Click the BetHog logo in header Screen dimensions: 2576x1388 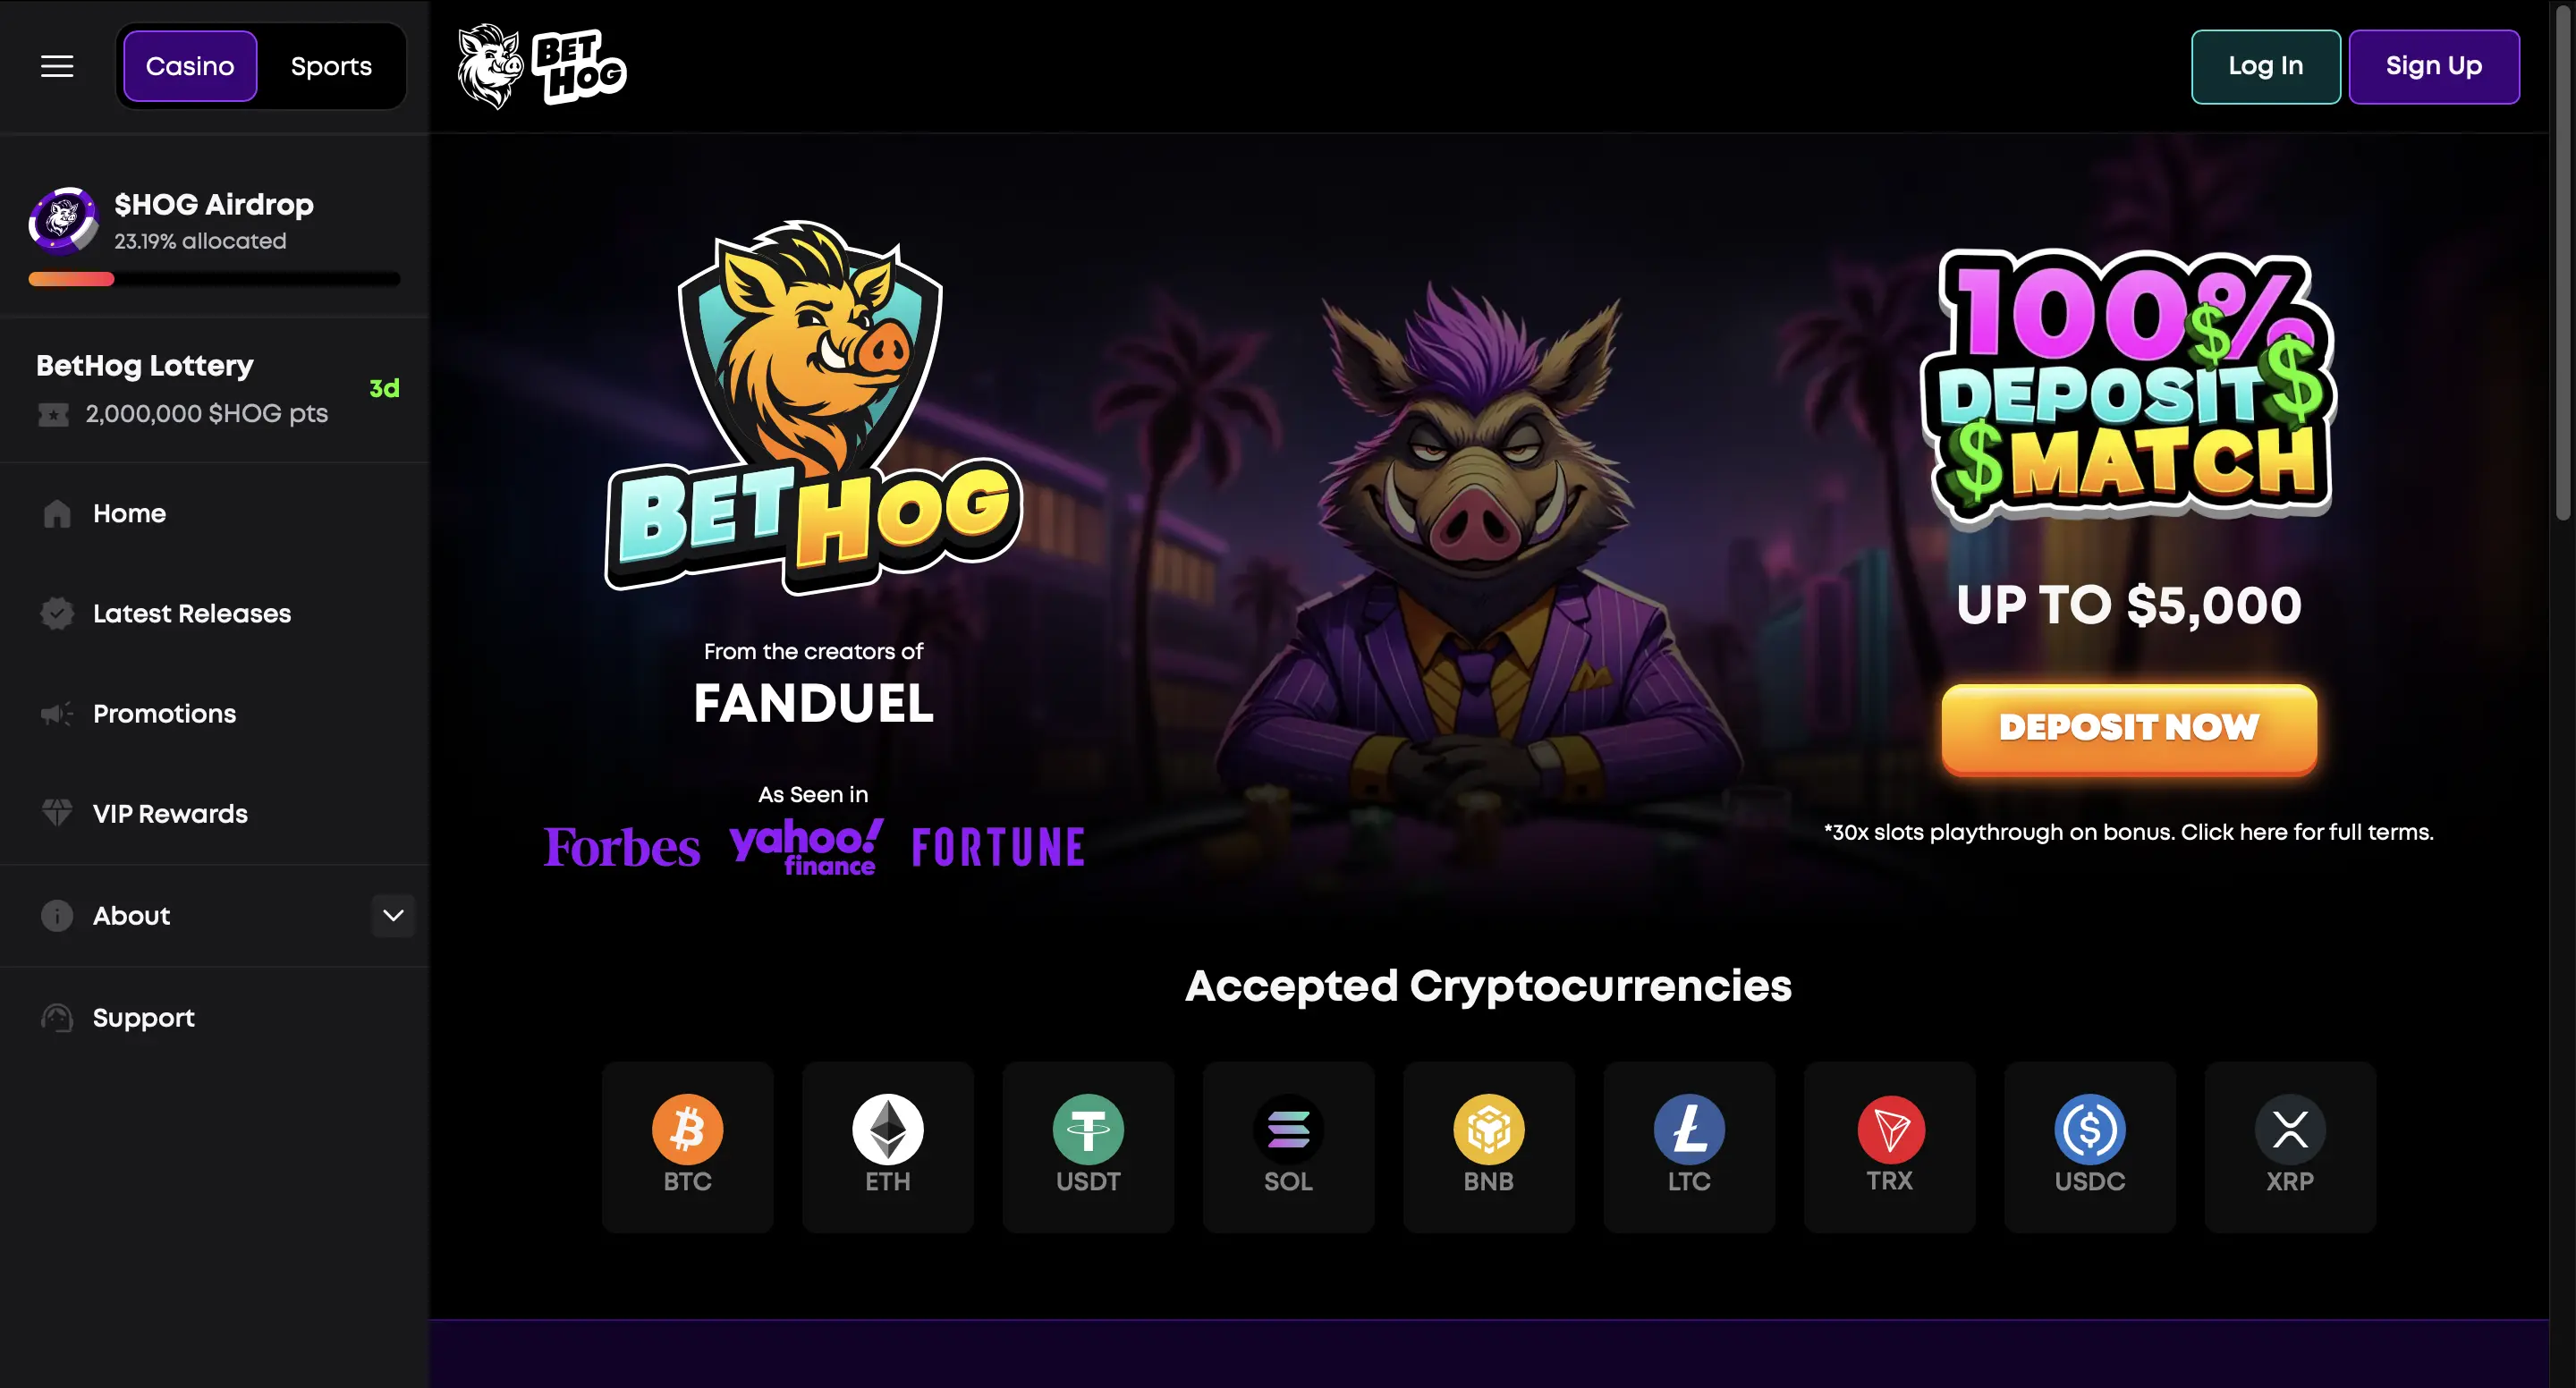tap(541, 66)
